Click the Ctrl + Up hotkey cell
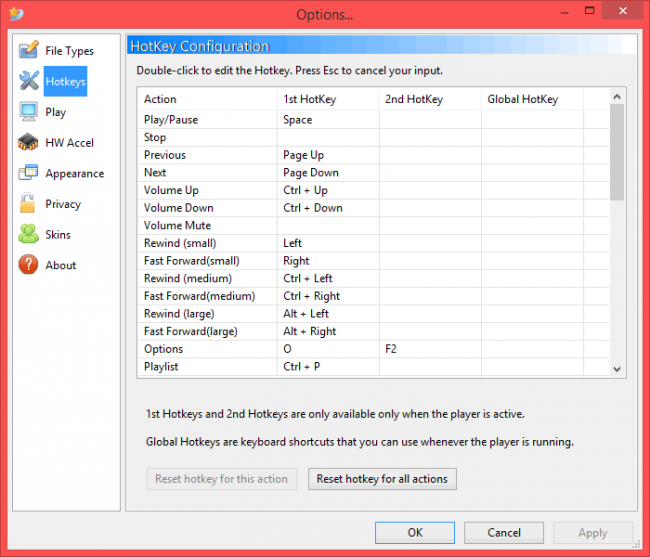 pyautogui.click(x=328, y=190)
